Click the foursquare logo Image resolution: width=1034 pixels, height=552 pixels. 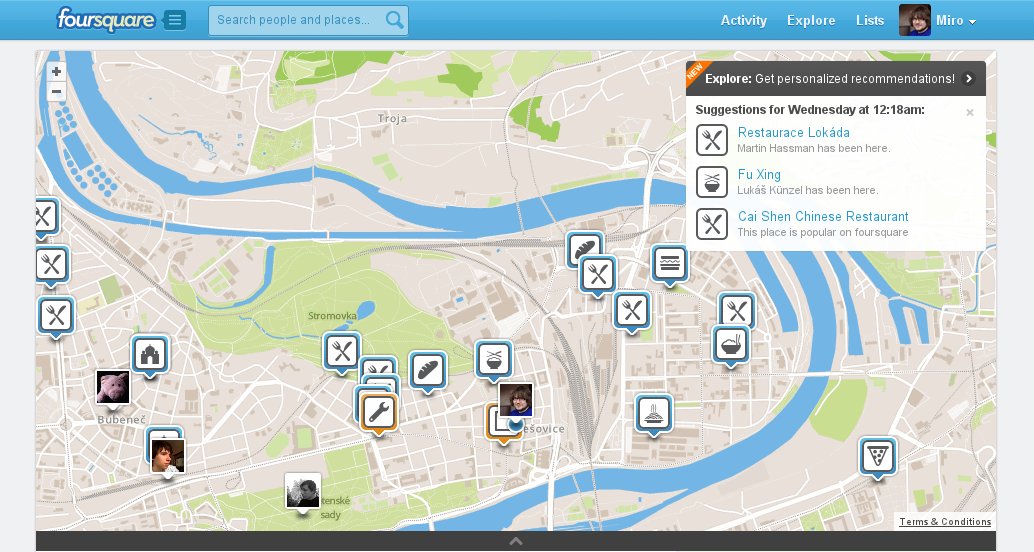click(106, 19)
